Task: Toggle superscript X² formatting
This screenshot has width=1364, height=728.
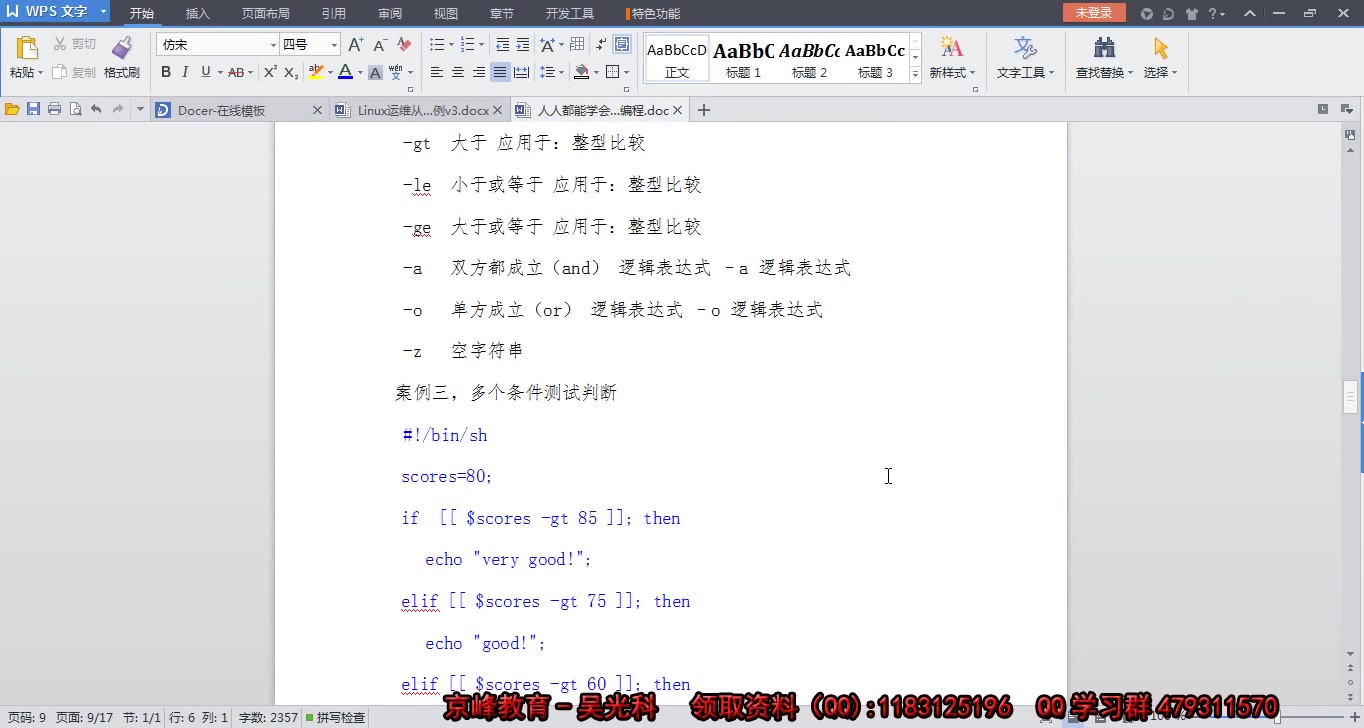Action: coord(270,72)
